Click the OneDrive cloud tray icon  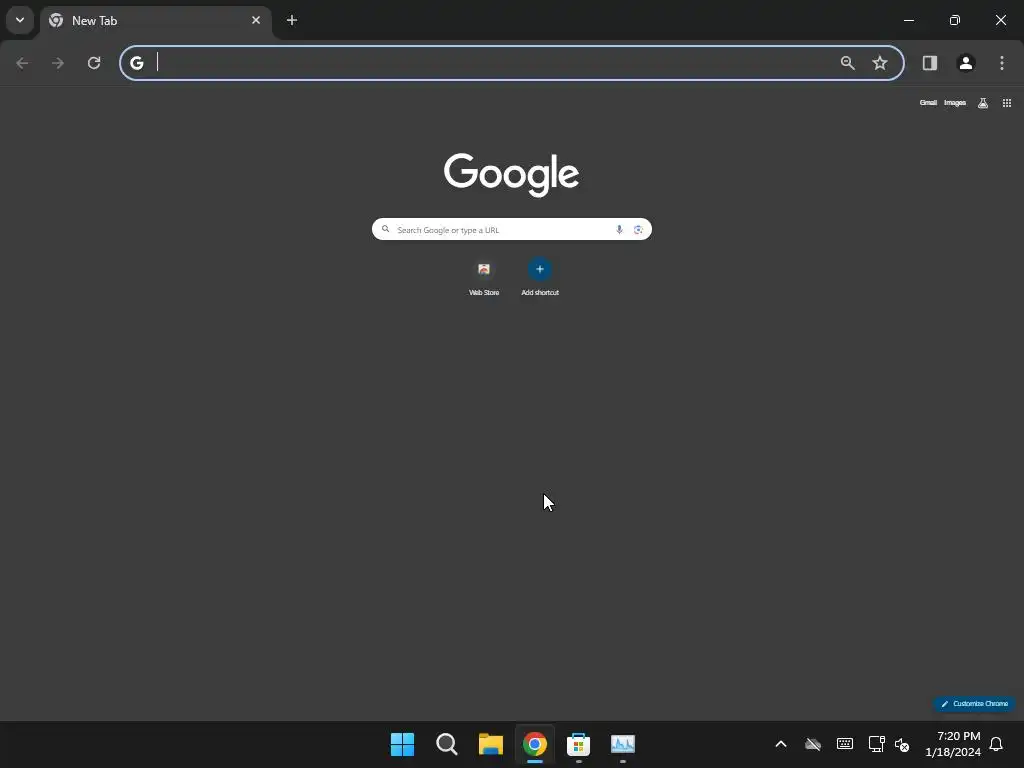coord(812,744)
